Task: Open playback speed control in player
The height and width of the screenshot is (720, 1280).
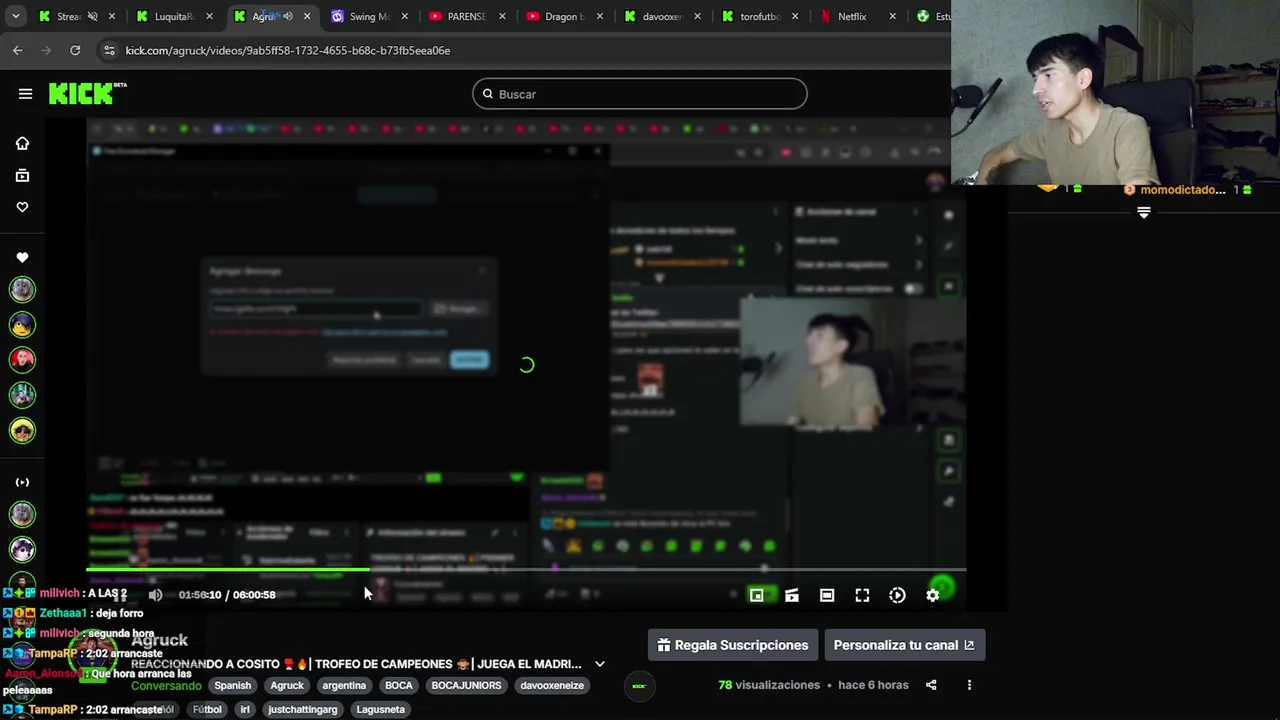Action: pos(897,595)
